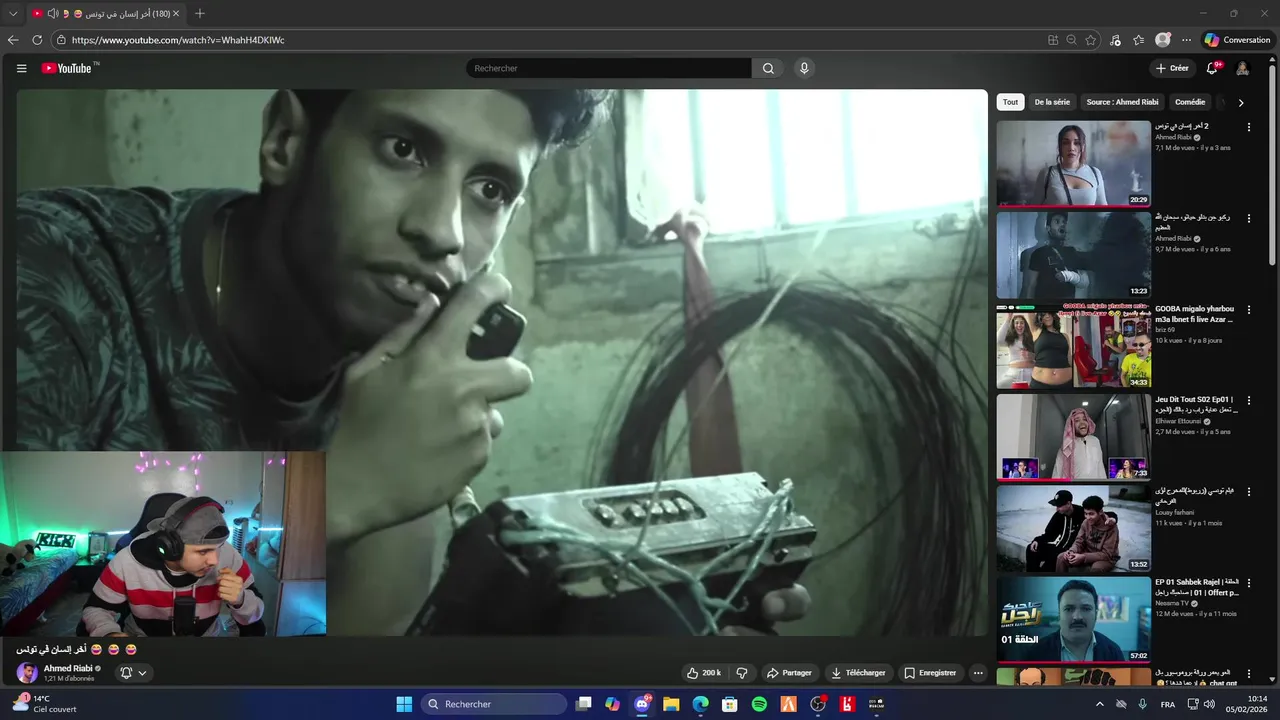Viewport: 1280px width, 720px height.
Task: Open Discord from the taskbar
Action: click(x=642, y=704)
